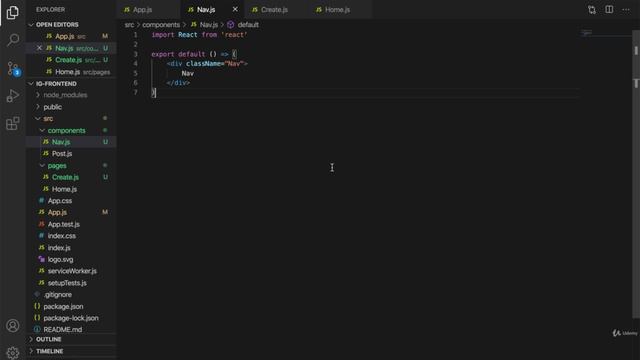Open package.json file
Viewport: 640px width, 360px height.
pos(71,307)
